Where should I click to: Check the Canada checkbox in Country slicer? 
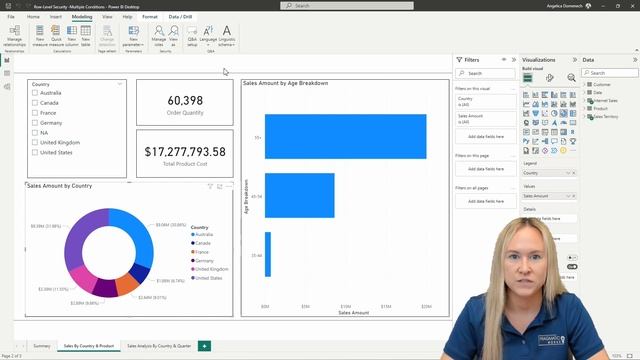tap(35, 103)
